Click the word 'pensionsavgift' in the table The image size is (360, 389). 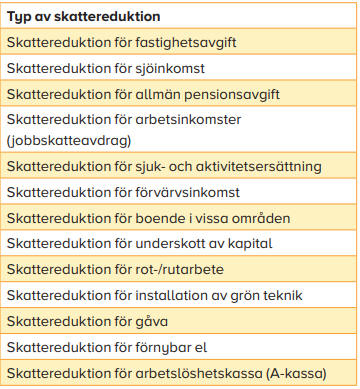[232, 95]
